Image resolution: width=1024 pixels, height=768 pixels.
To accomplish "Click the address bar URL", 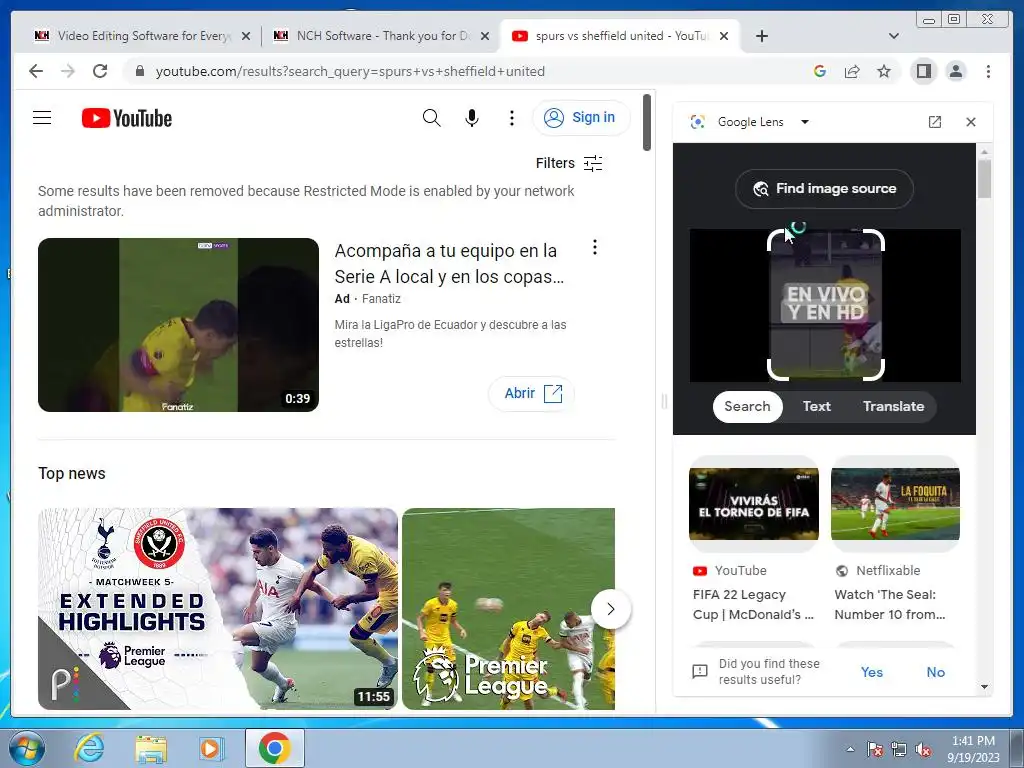I will point(350,71).
